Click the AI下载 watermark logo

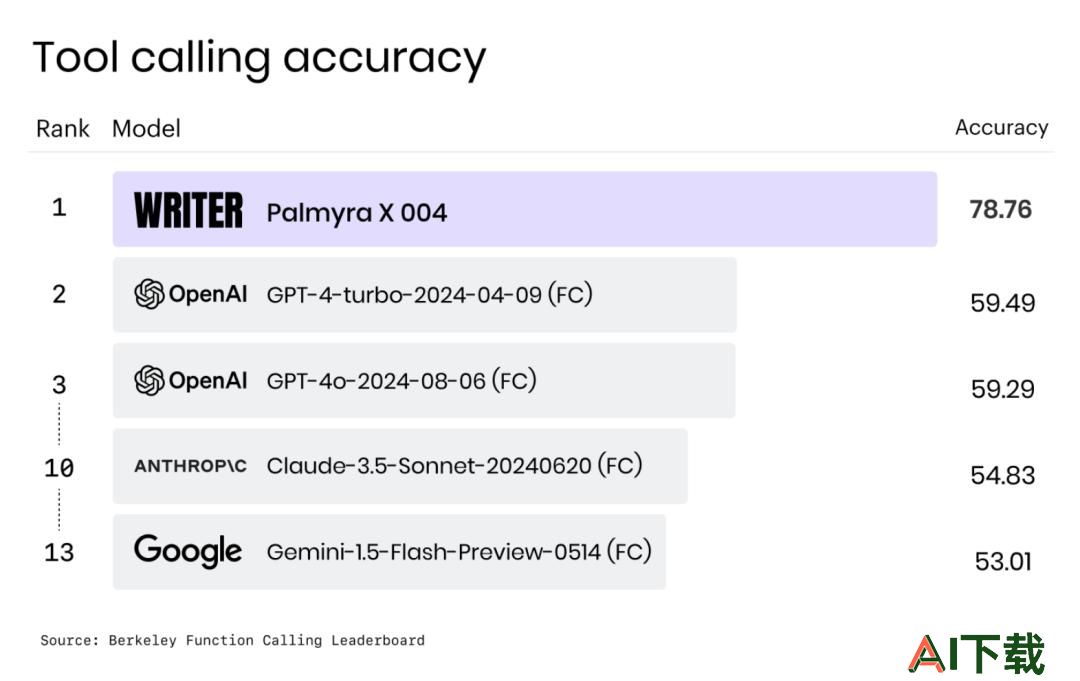977,653
